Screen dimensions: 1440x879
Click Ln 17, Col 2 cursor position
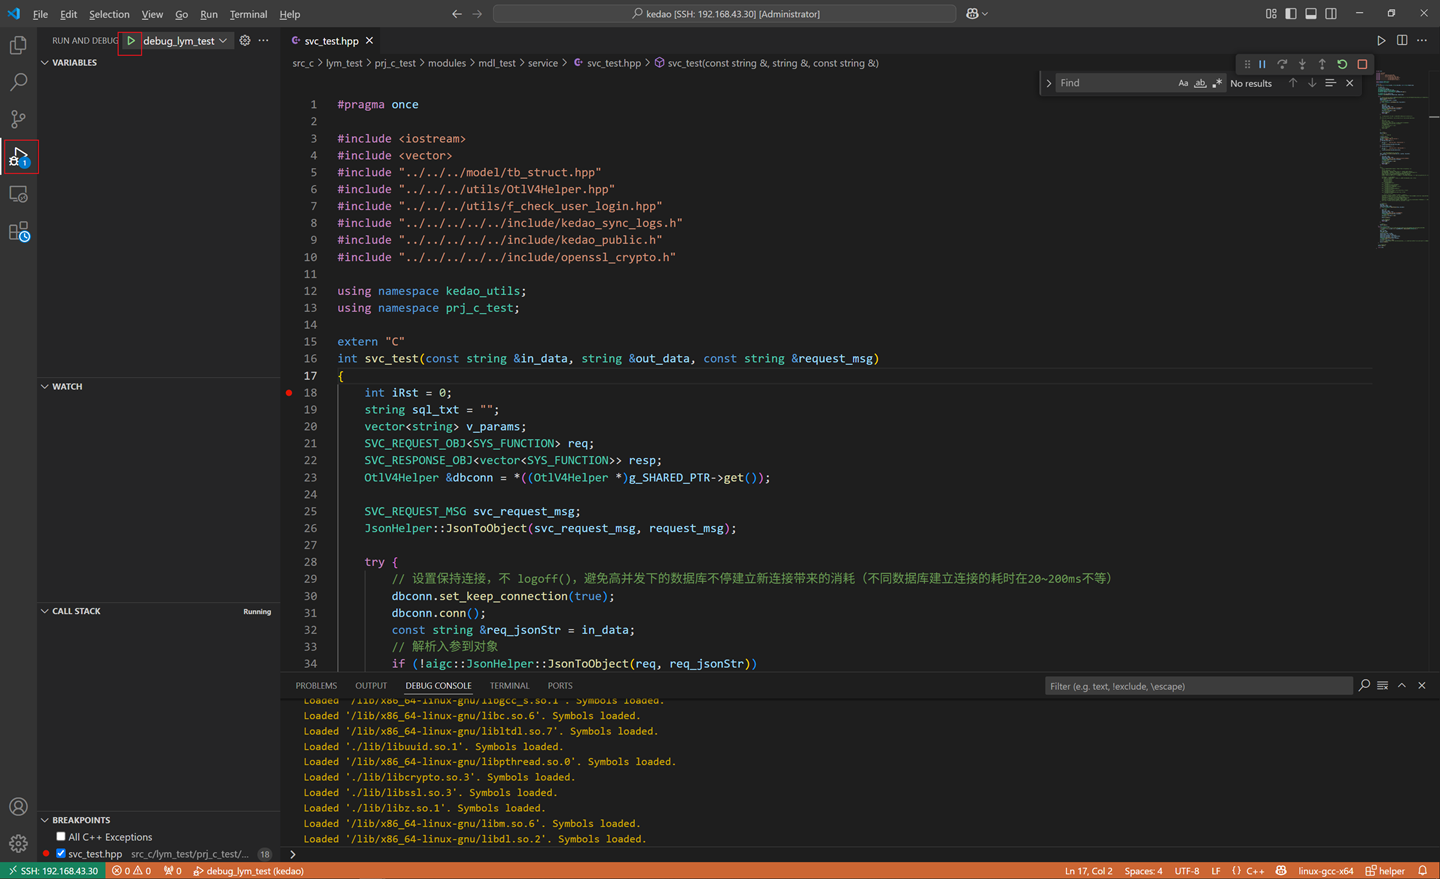point(1088,871)
